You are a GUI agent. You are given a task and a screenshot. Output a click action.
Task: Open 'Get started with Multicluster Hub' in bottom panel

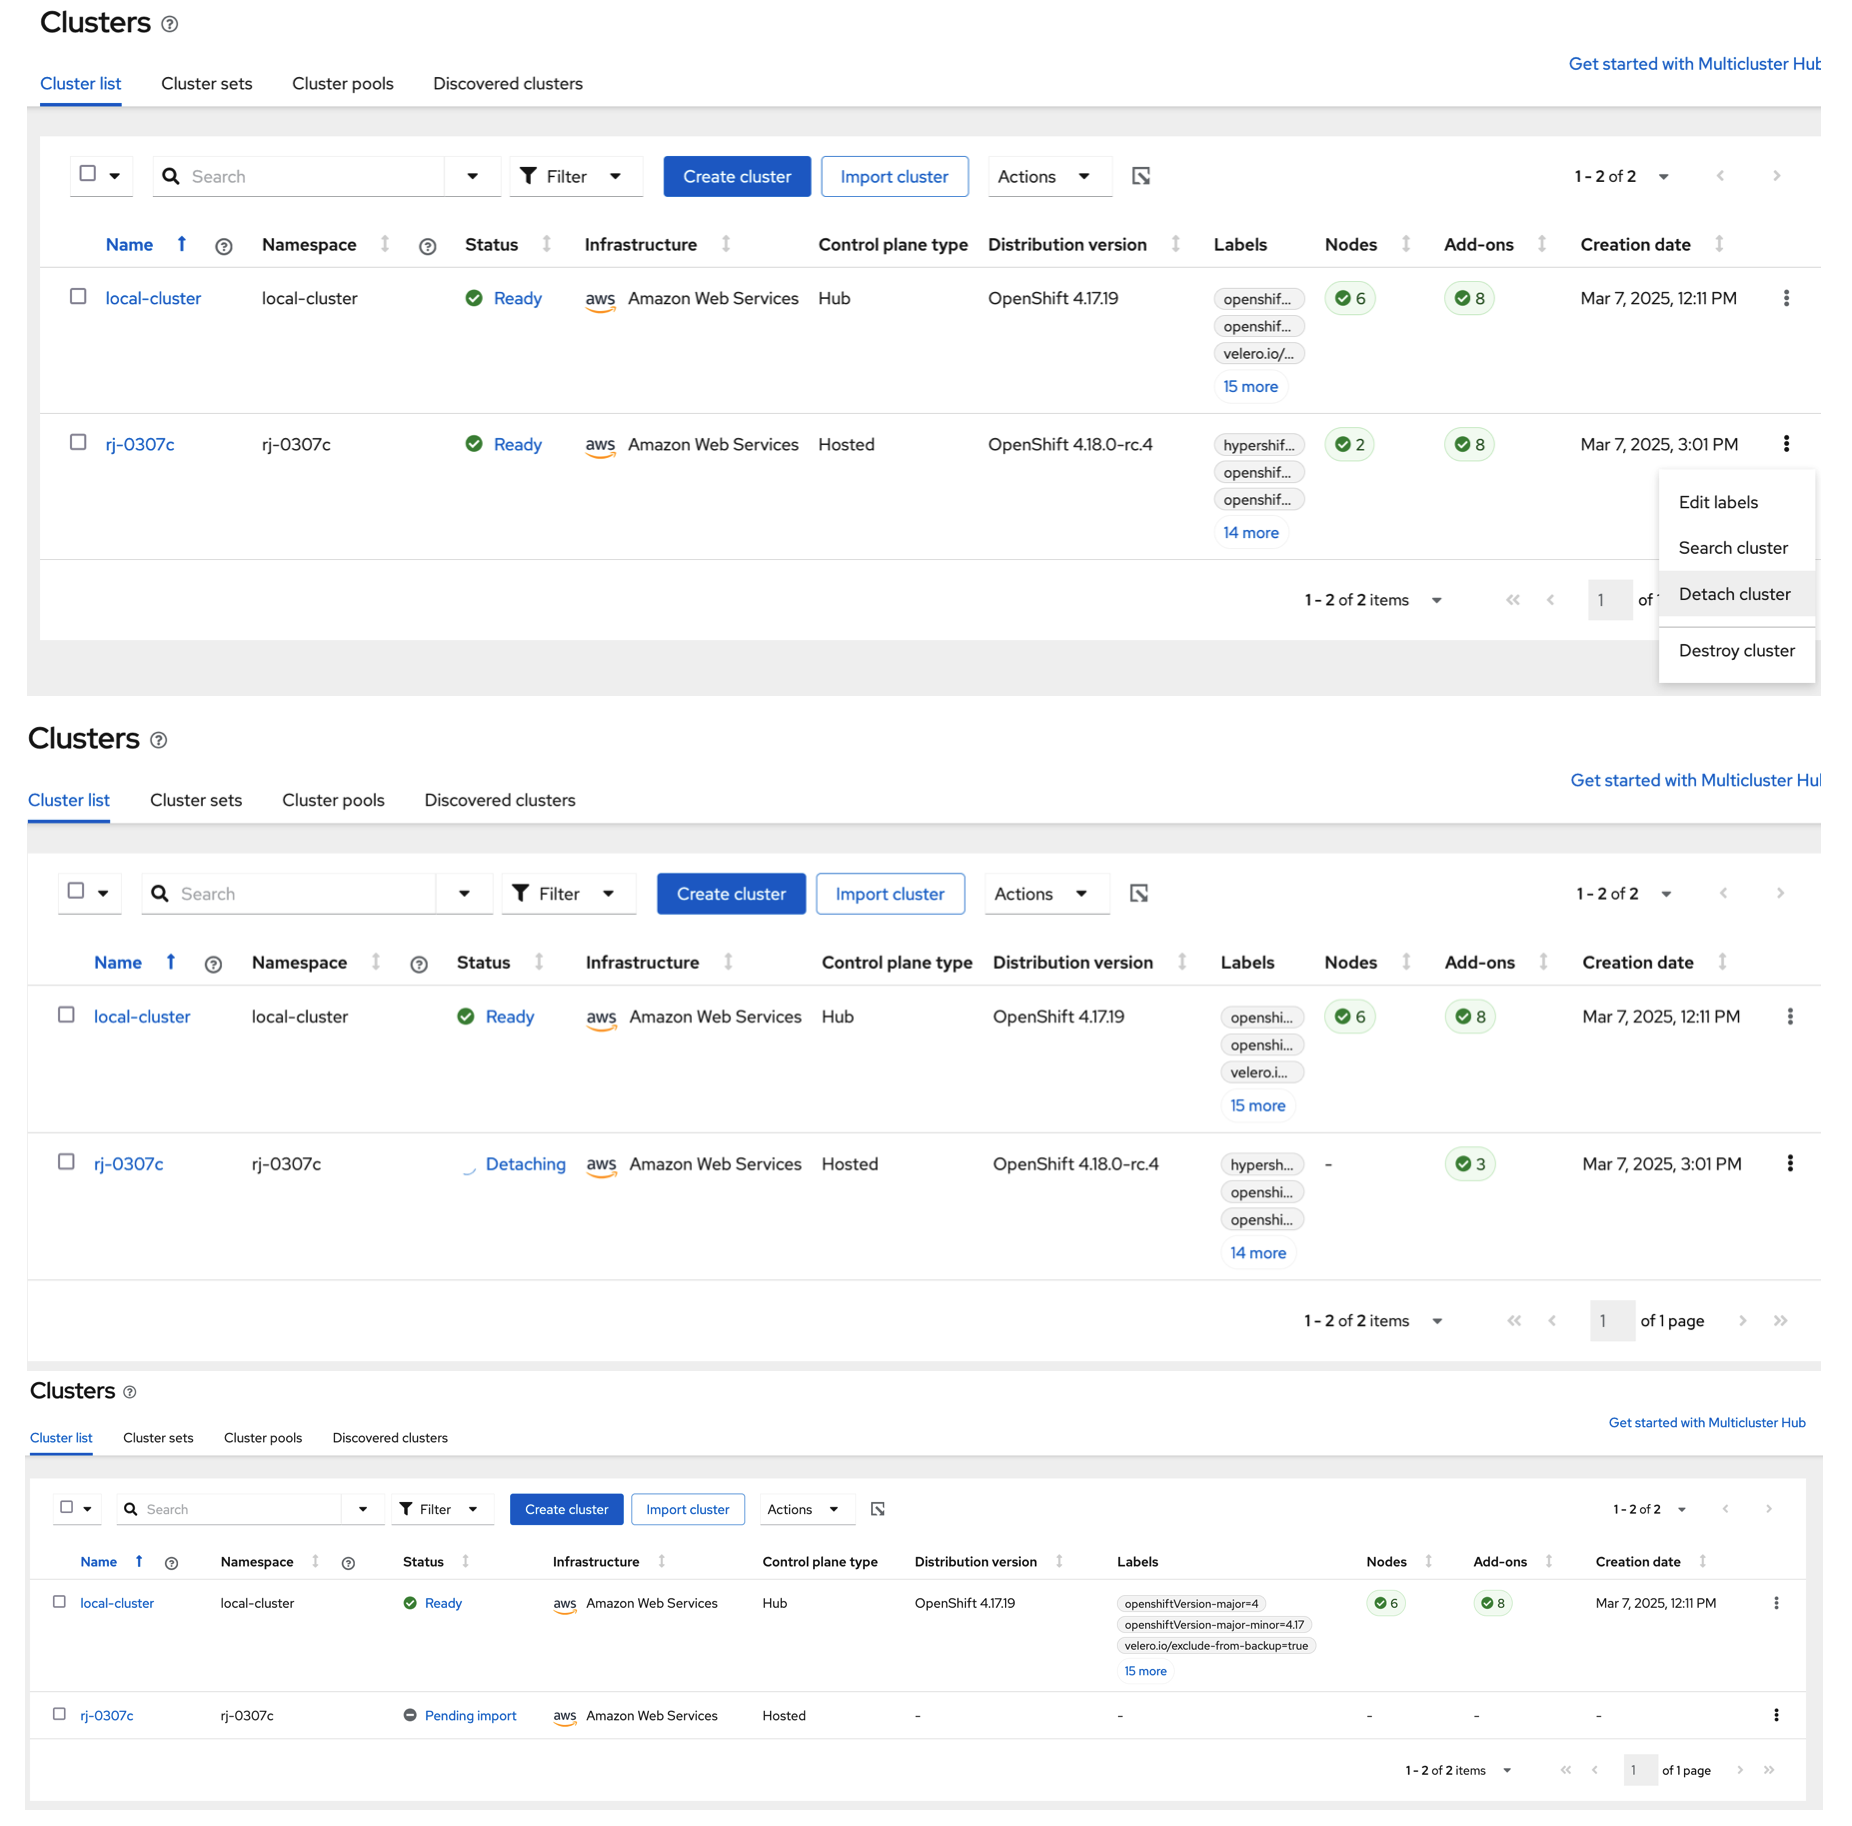[x=1706, y=1422]
